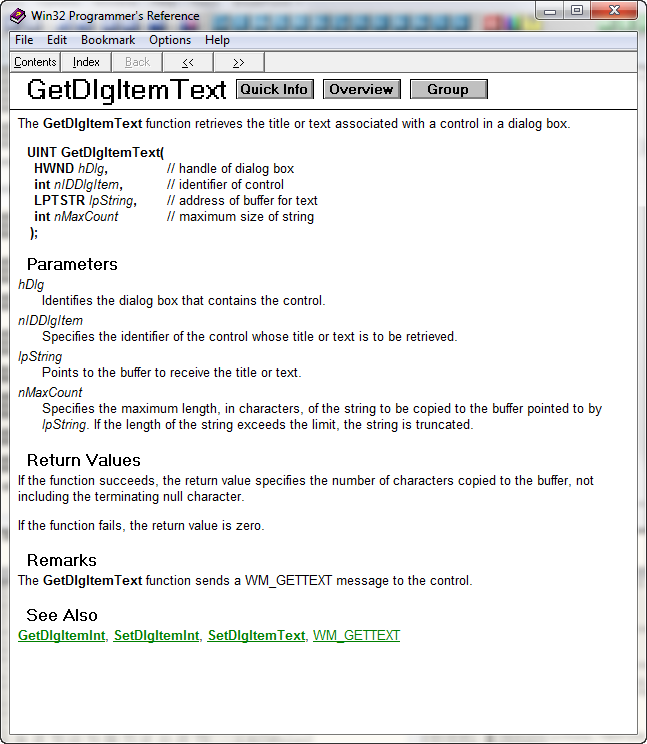Open the Help menu

[217, 40]
